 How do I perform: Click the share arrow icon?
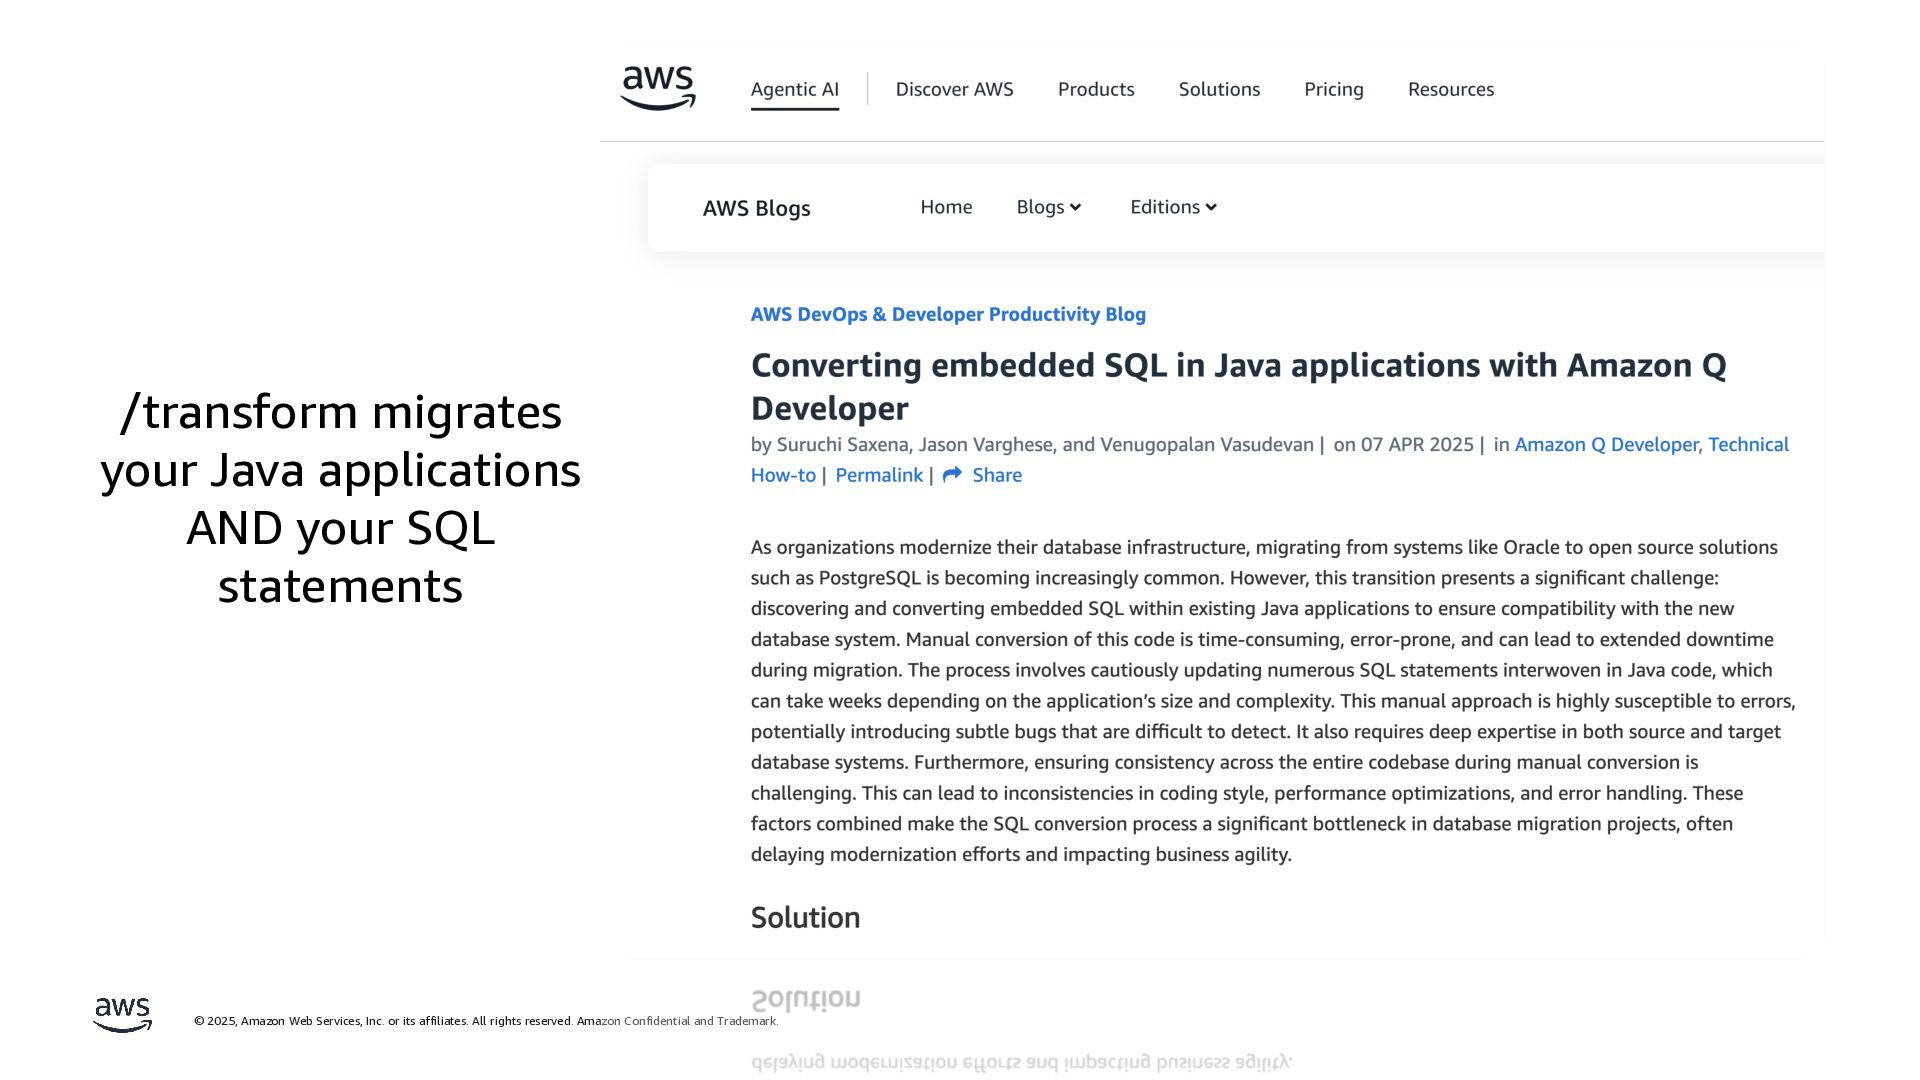pyautogui.click(x=952, y=475)
